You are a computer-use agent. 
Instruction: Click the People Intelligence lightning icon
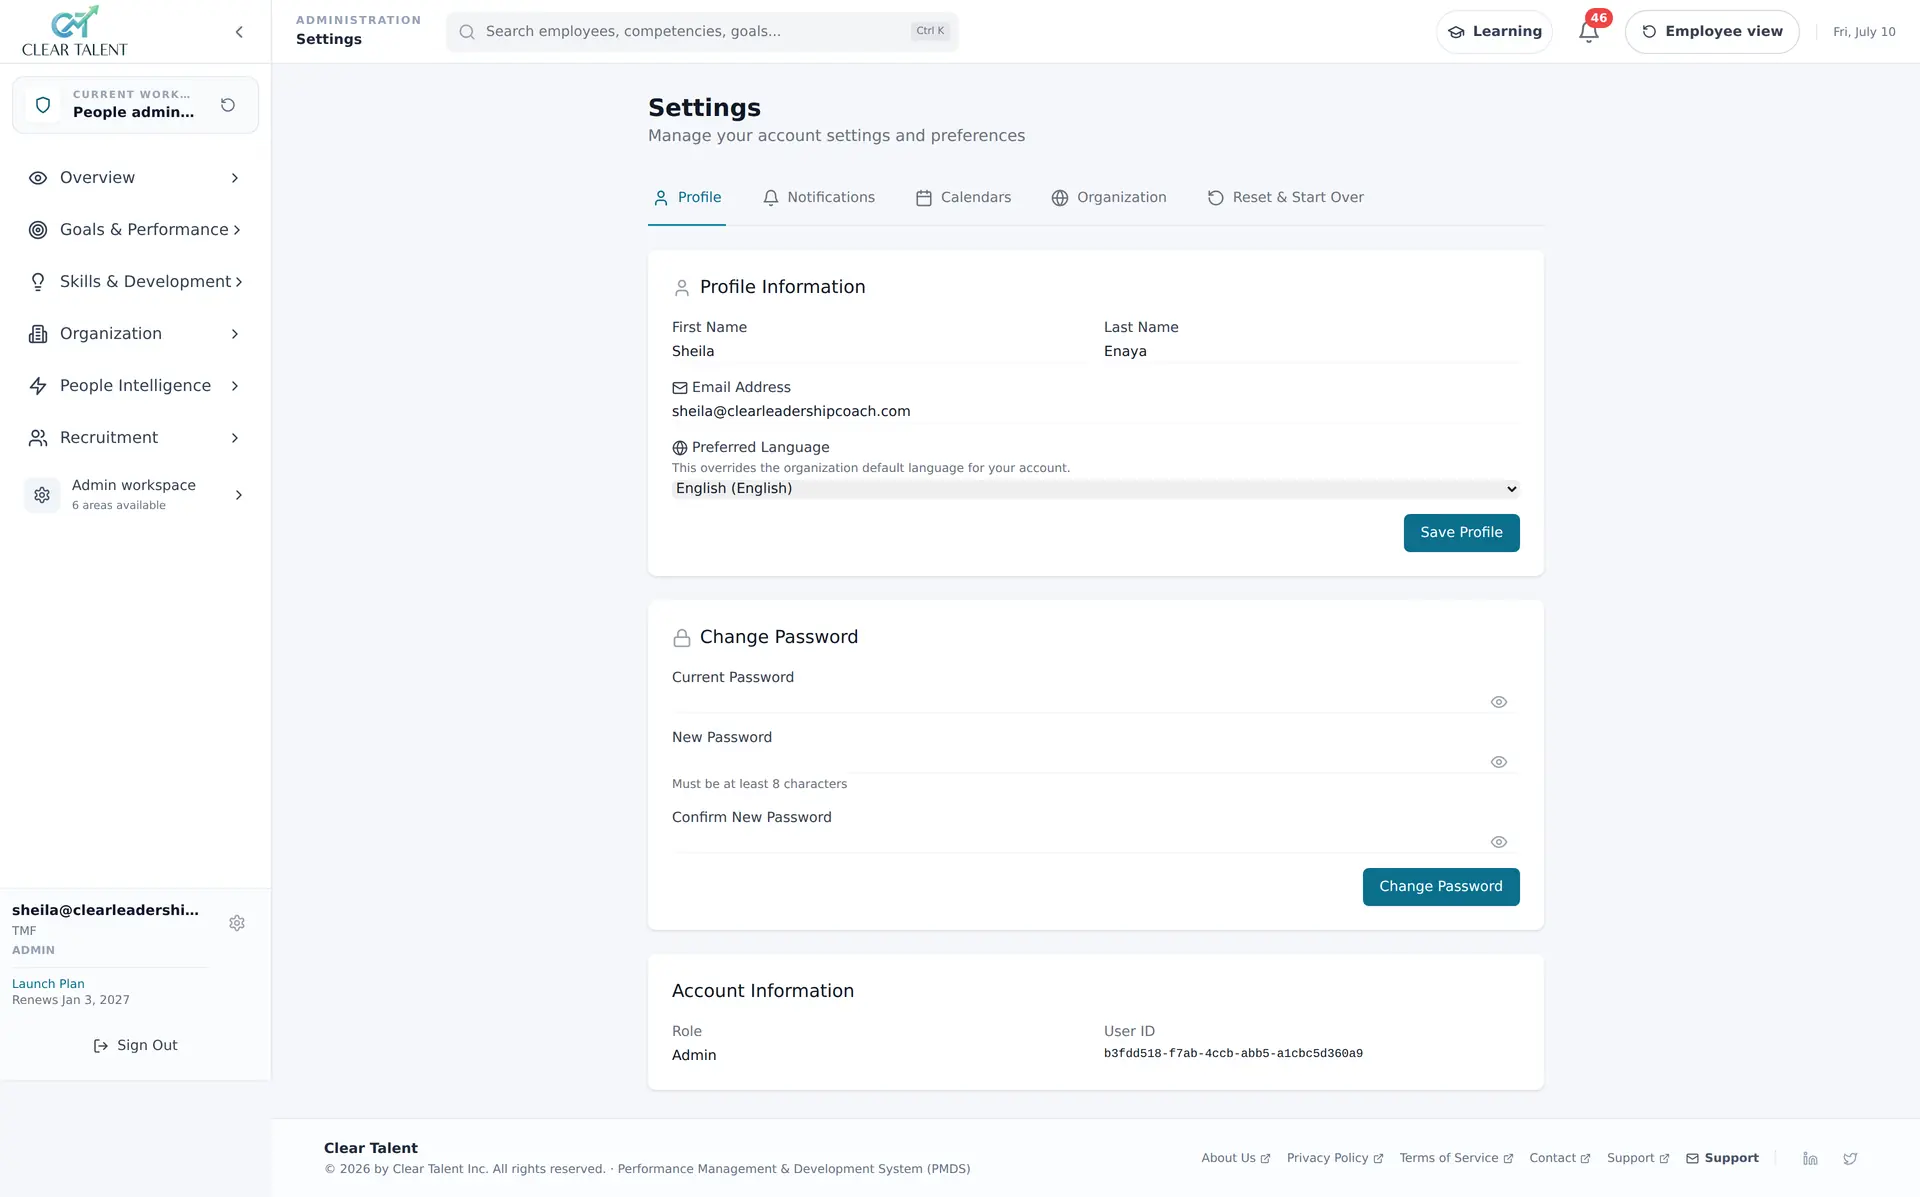pyautogui.click(x=38, y=386)
